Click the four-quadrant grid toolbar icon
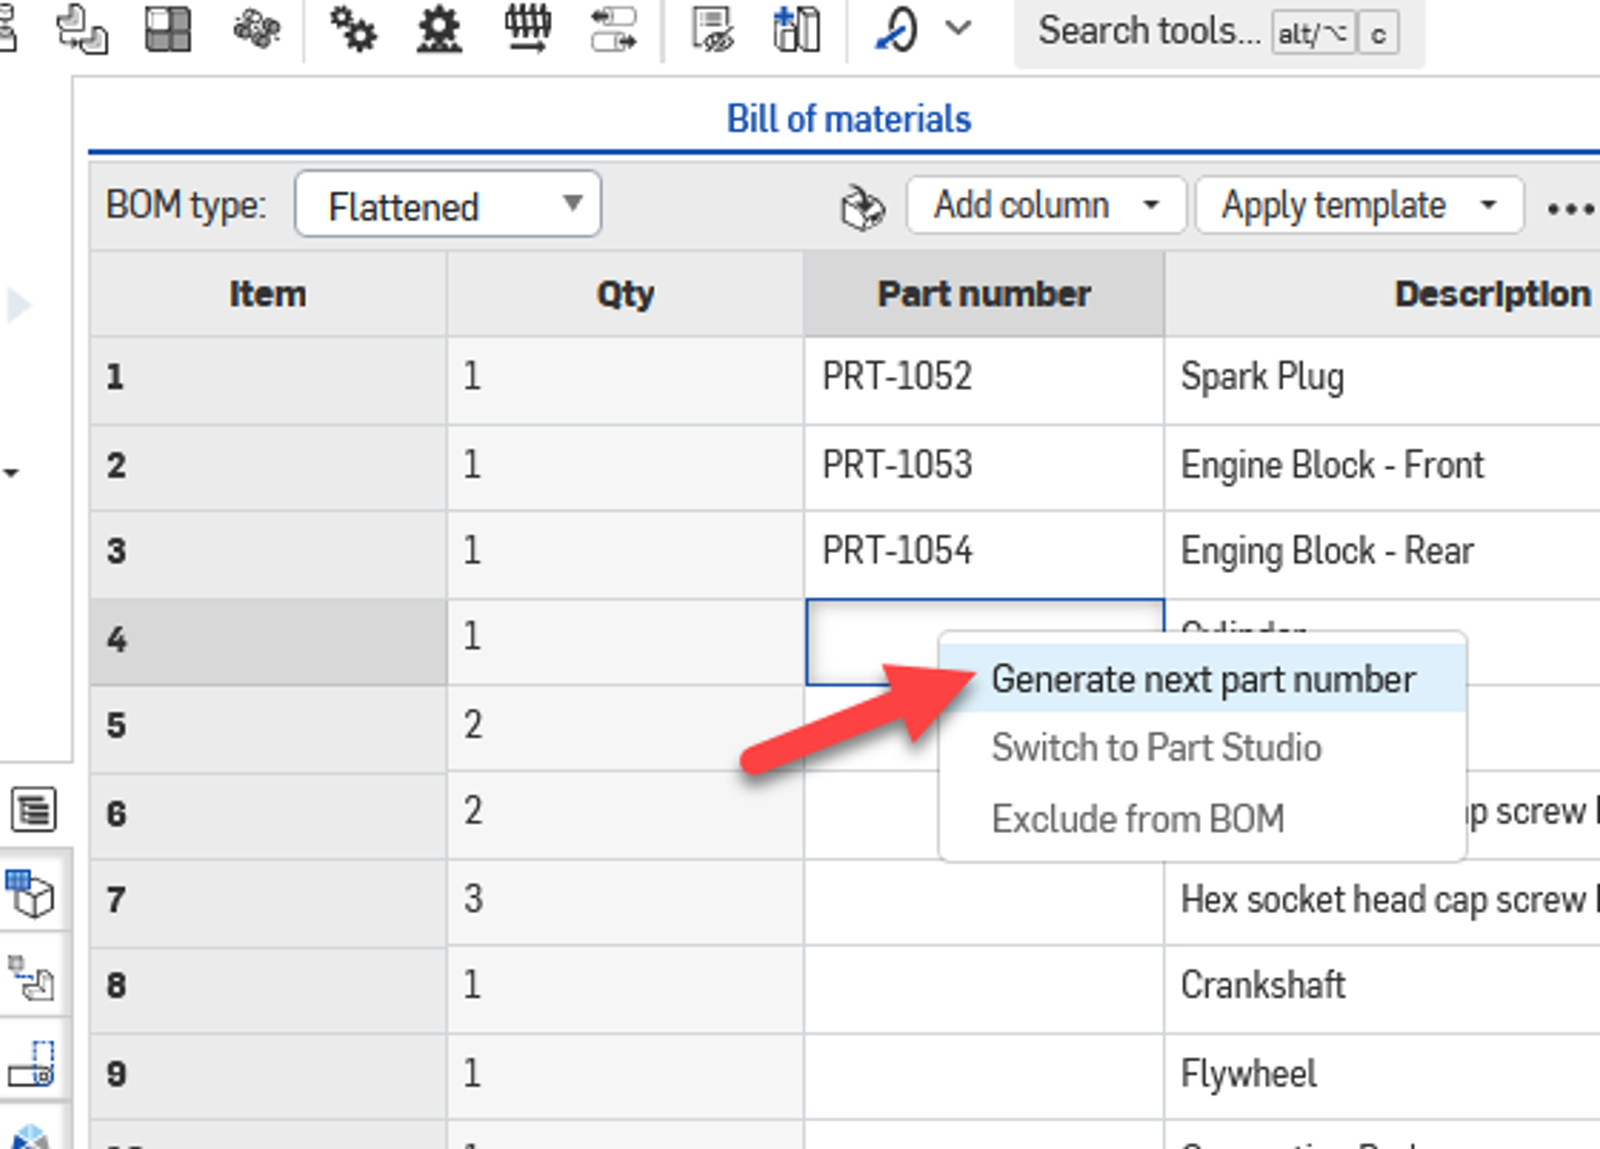 [x=168, y=30]
